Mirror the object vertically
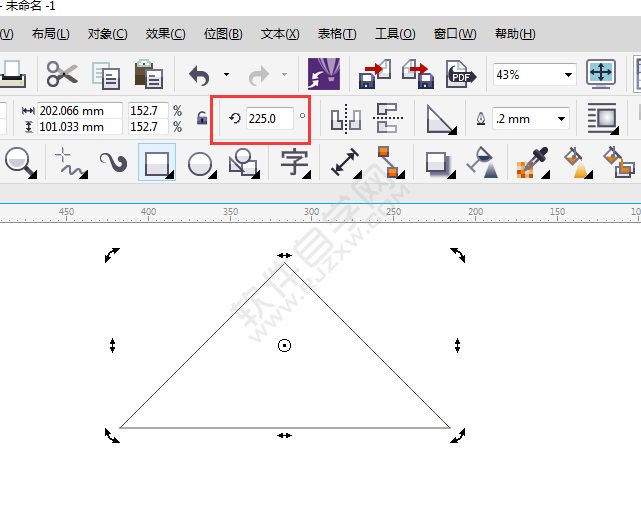The image size is (641, 508). pos(388,119)
